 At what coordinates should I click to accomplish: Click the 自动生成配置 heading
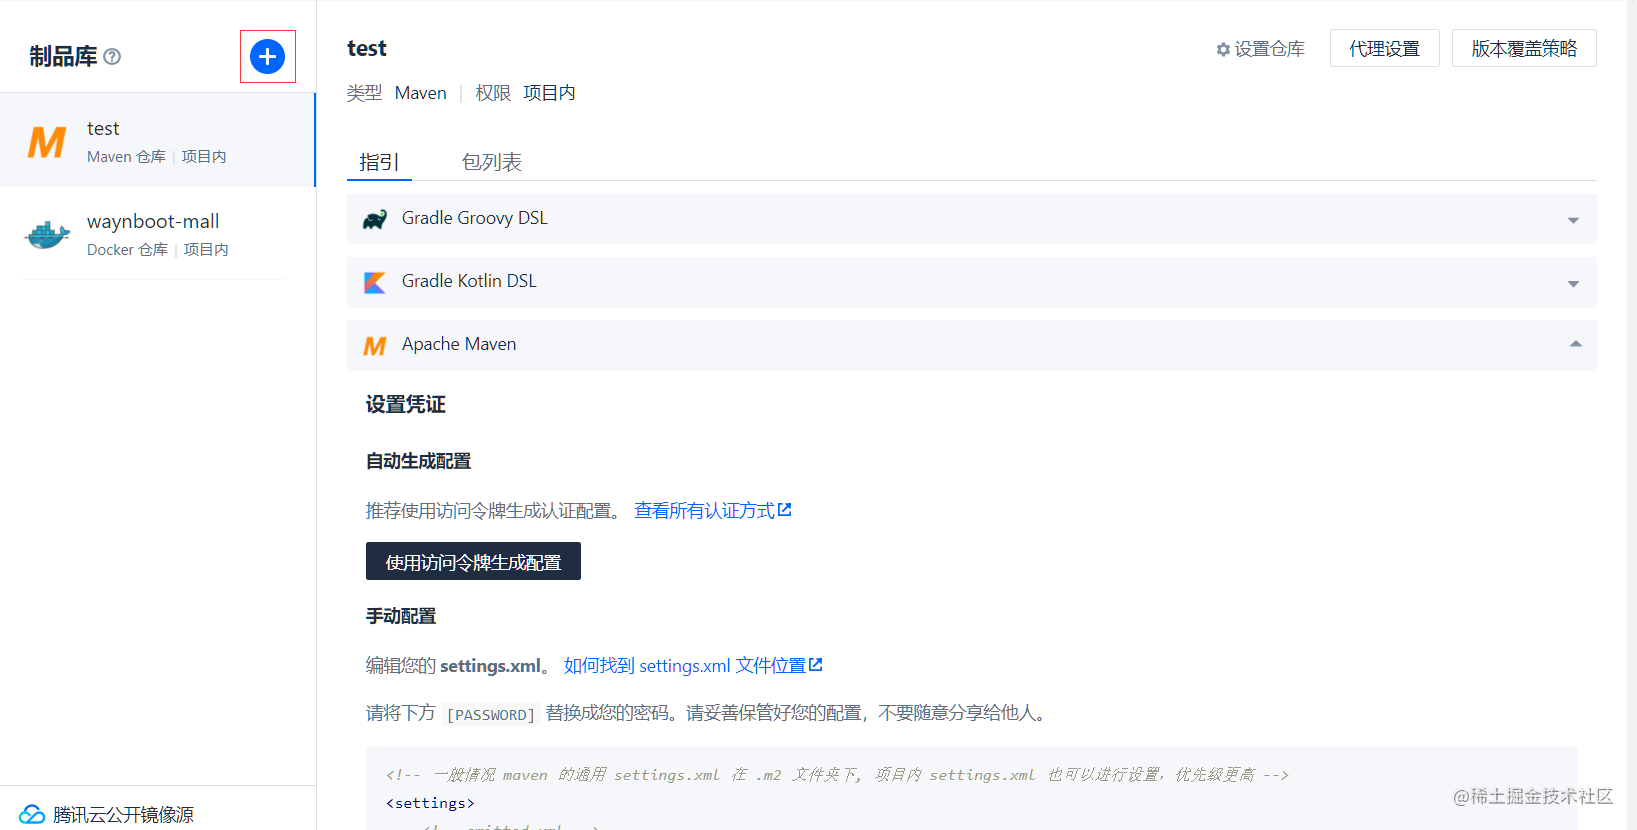(x=418, y=461)
